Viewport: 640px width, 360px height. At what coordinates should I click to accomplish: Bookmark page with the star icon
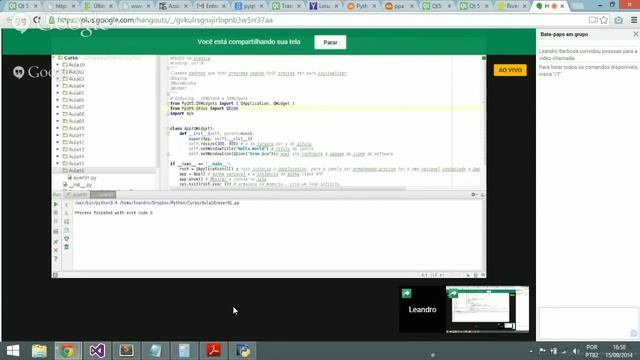pos(604,20)
